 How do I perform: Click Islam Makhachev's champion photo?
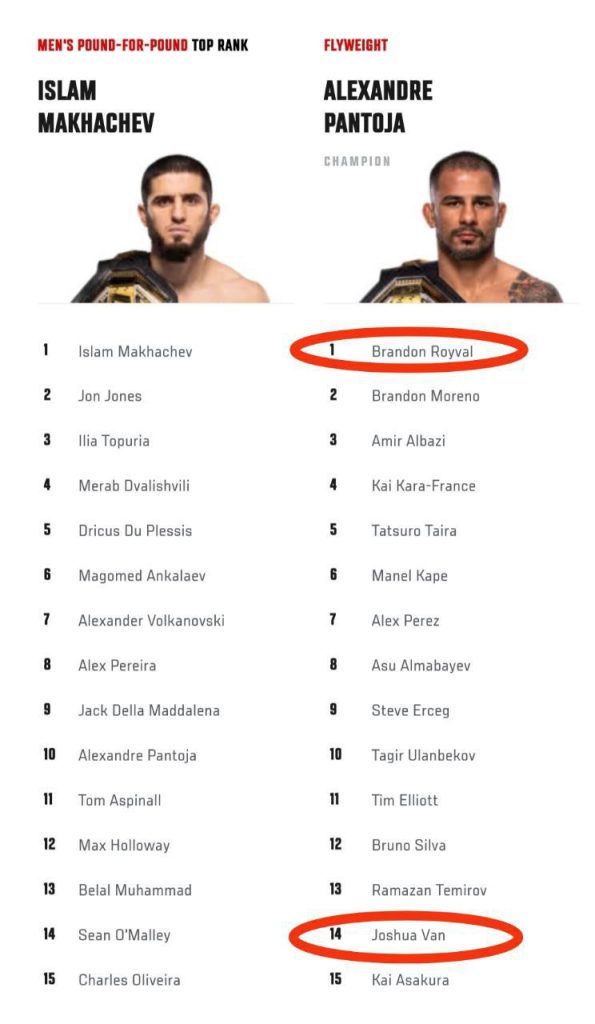point(171,229)
